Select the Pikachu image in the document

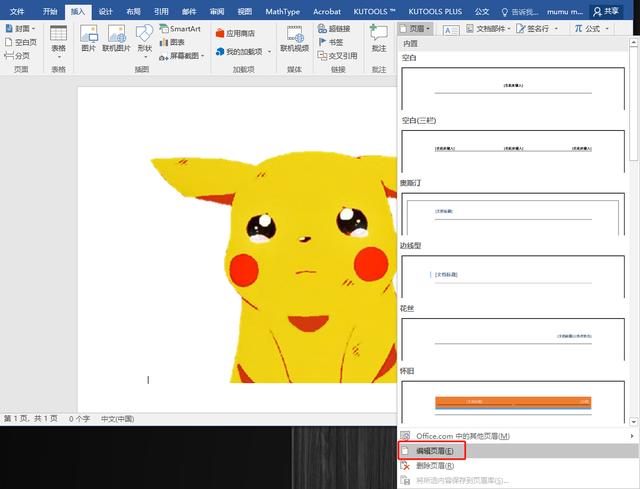273,267
